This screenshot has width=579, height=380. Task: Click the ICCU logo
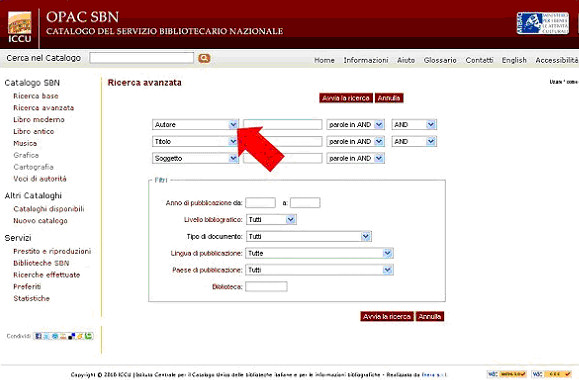[20, 27]
